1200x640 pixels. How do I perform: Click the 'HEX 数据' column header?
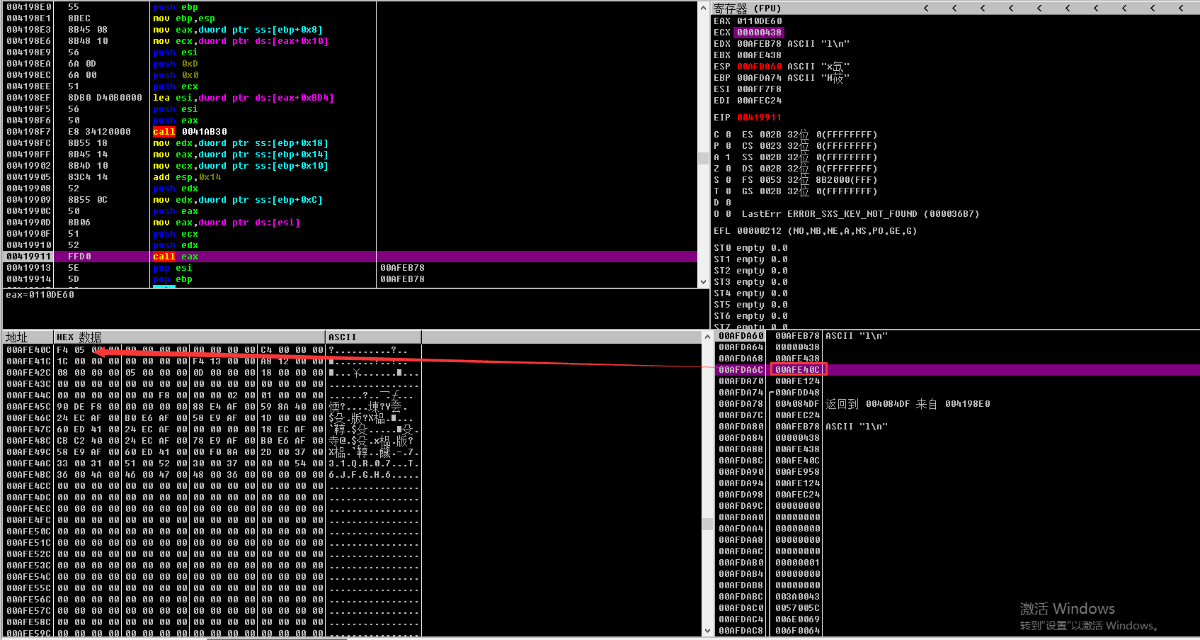click(190, 337)
